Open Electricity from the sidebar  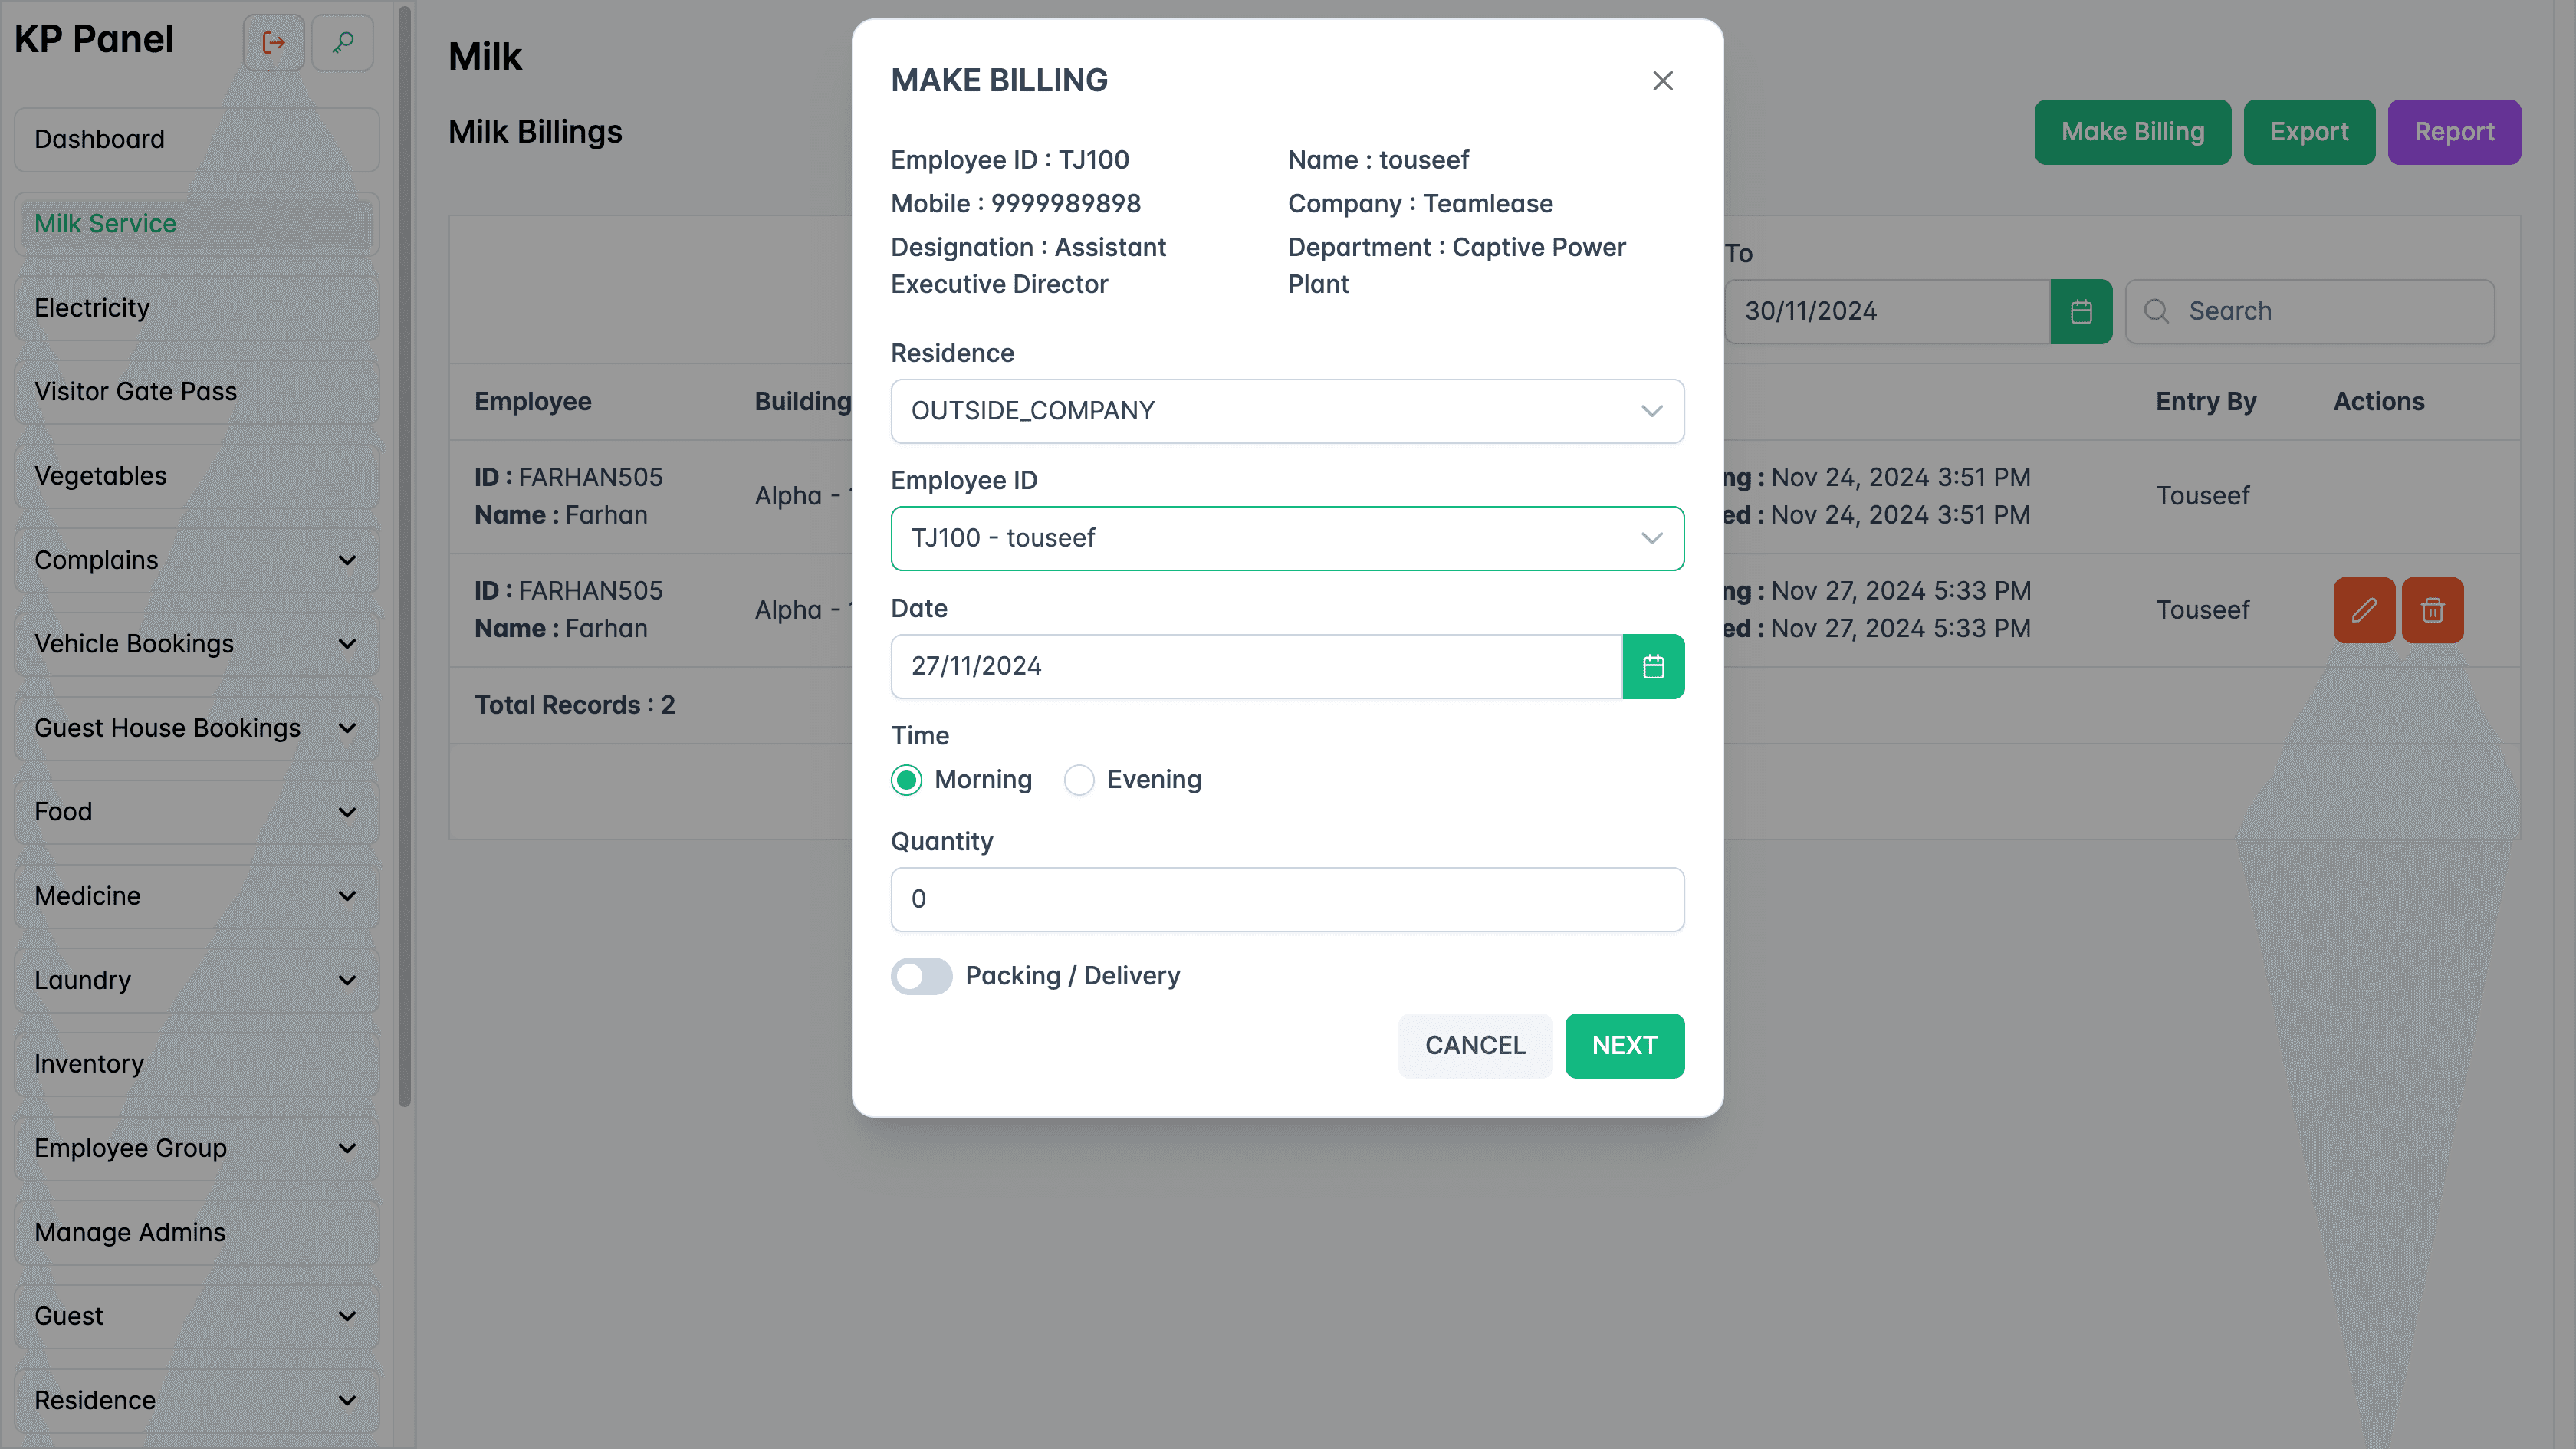(197, 308)
